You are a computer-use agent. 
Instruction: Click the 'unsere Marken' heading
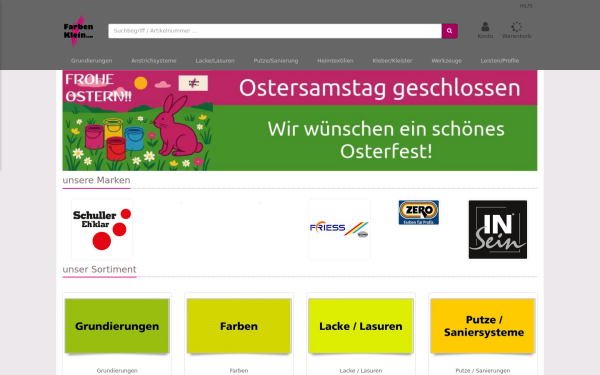coord(96,180)
